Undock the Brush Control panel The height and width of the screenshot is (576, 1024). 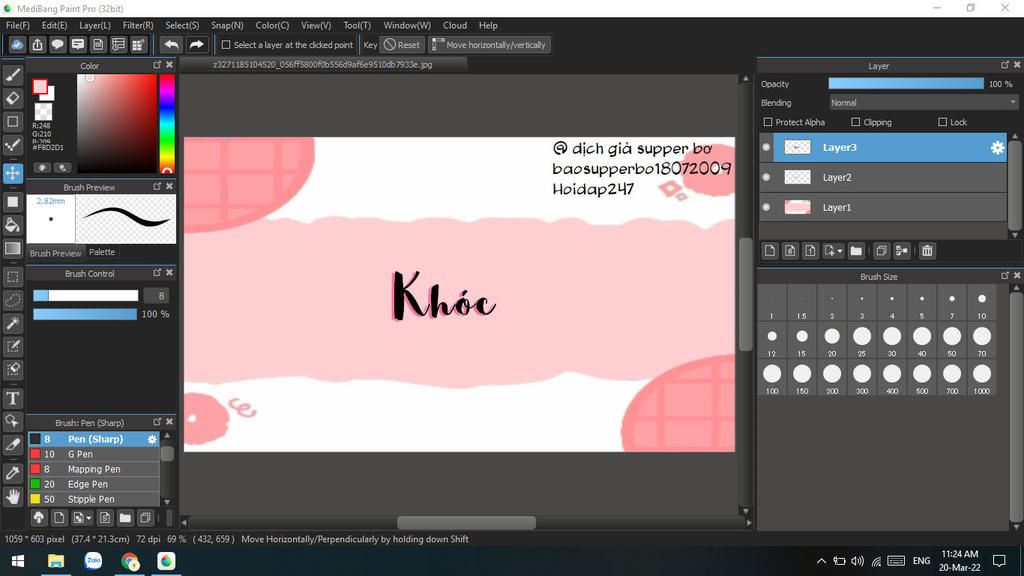click(x=157, y=273)
